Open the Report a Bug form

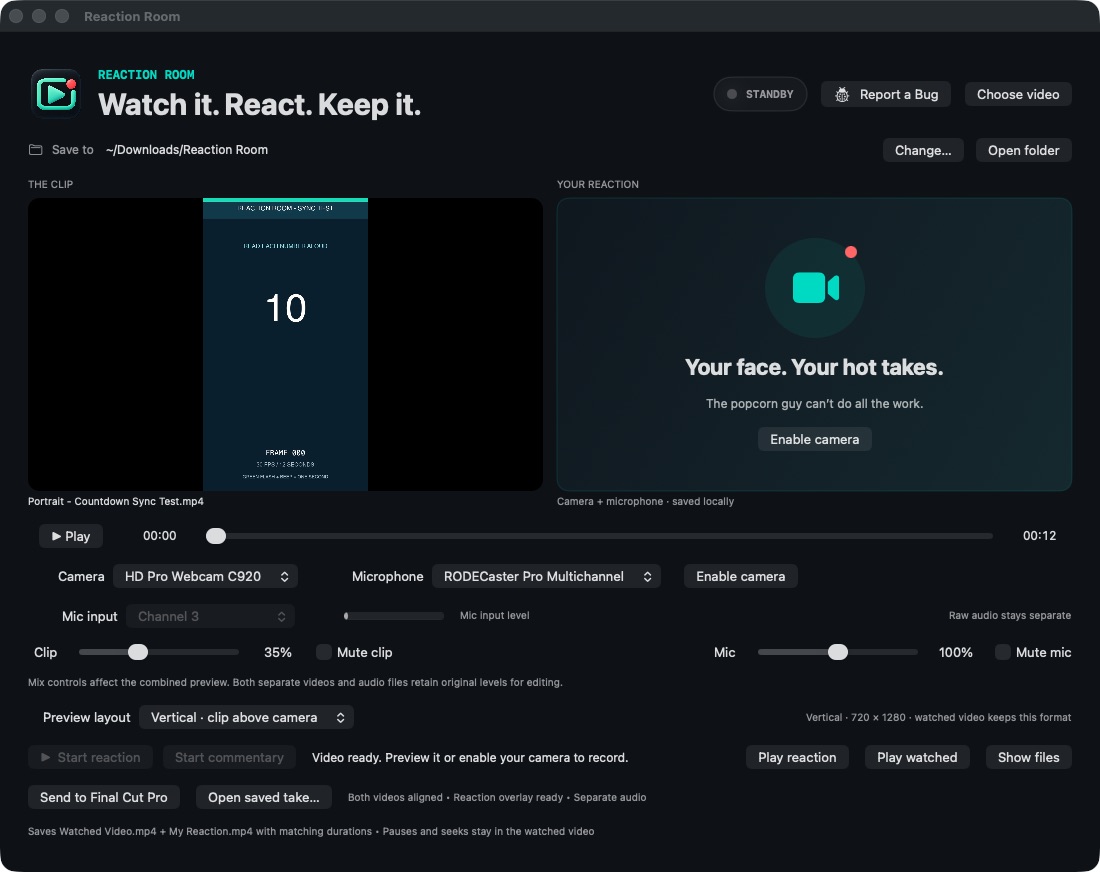(x=885, y=95)
